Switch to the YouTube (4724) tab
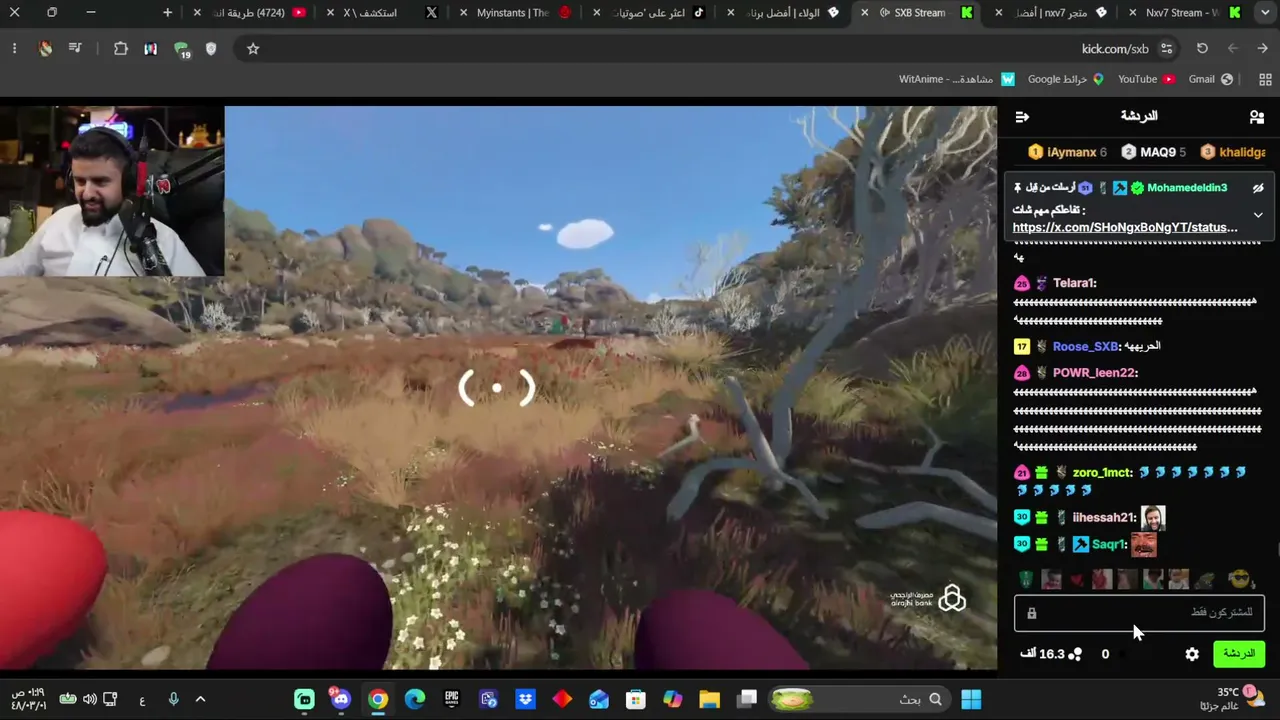 click(250, 13)
